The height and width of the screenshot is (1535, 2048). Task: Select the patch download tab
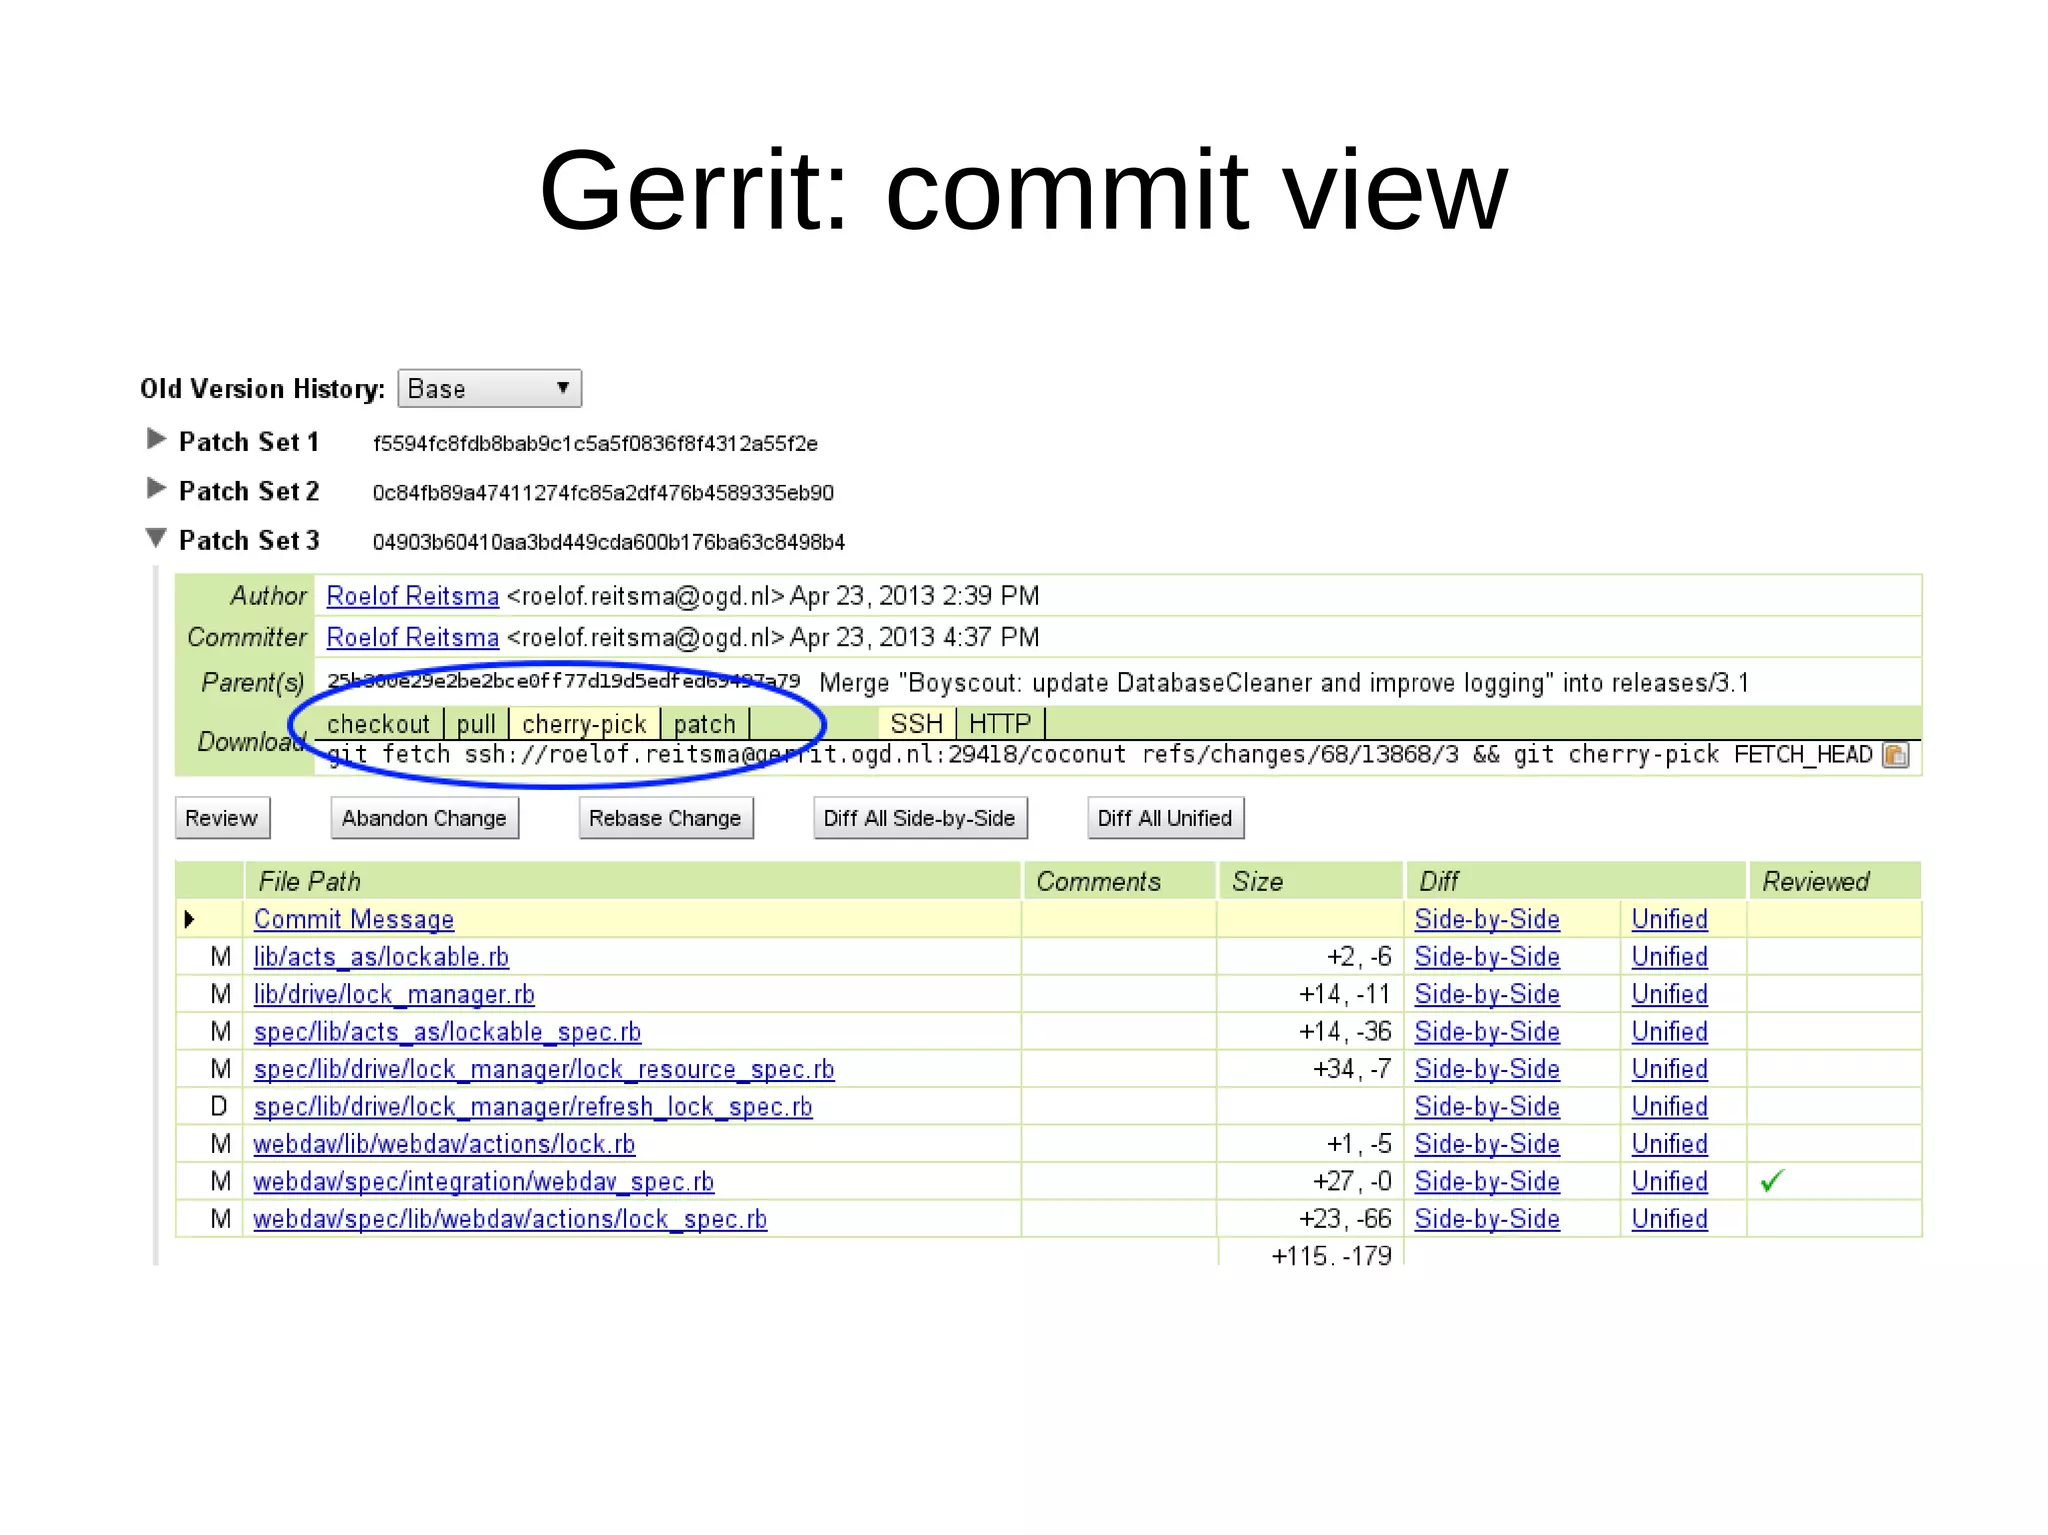tap(704, 724)
